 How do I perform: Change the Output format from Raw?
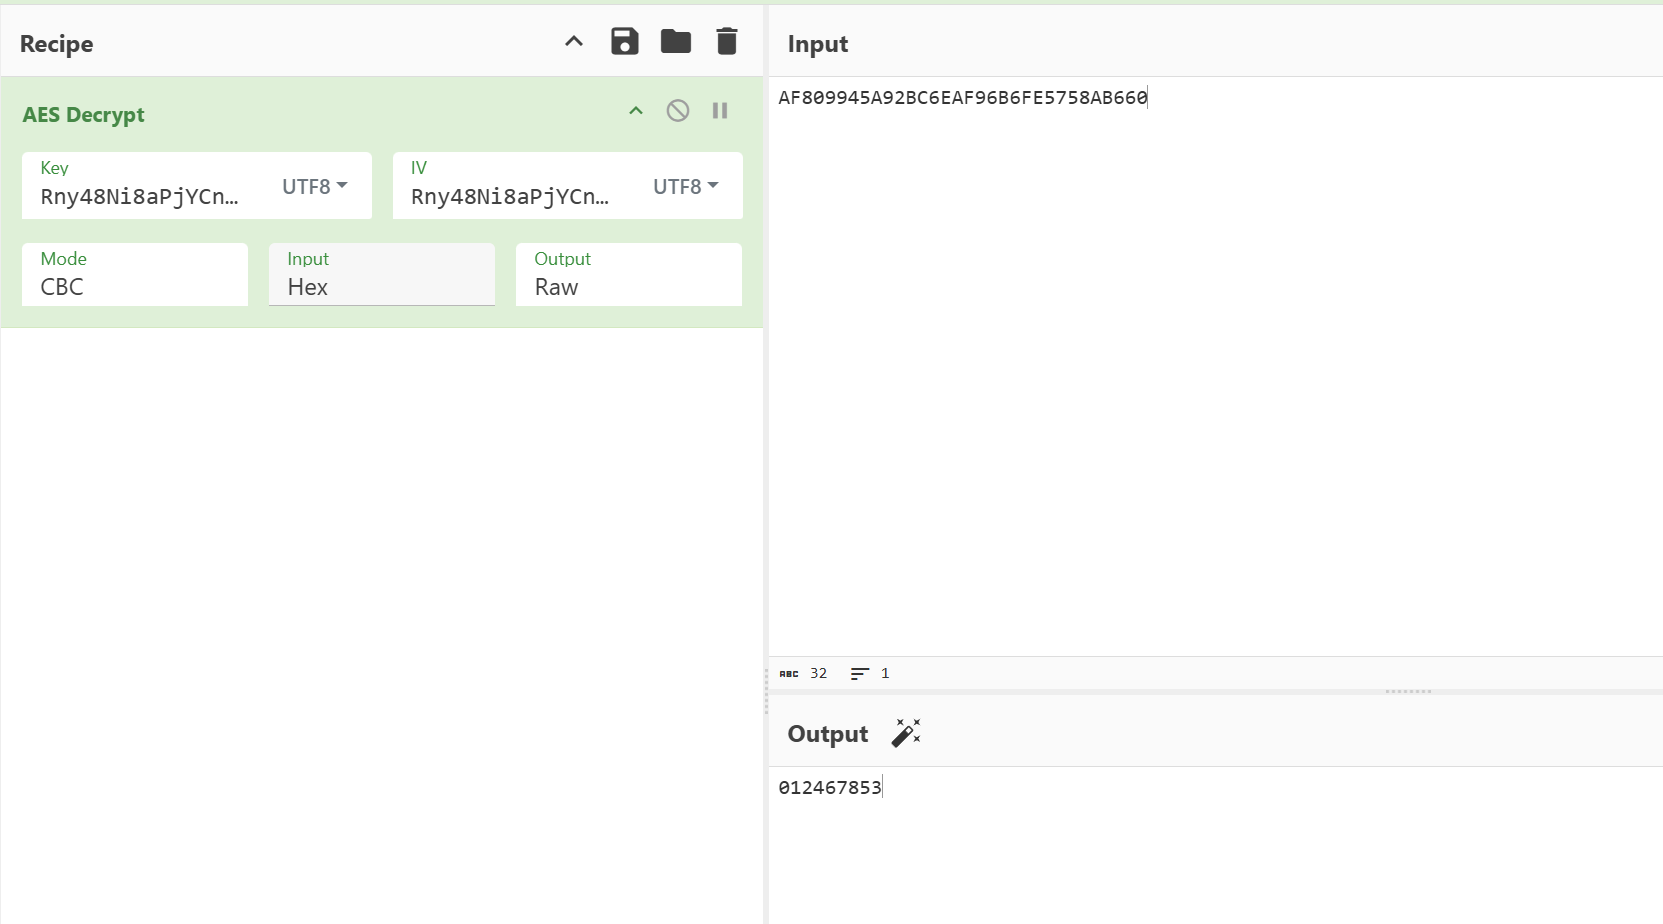(628, 286)
